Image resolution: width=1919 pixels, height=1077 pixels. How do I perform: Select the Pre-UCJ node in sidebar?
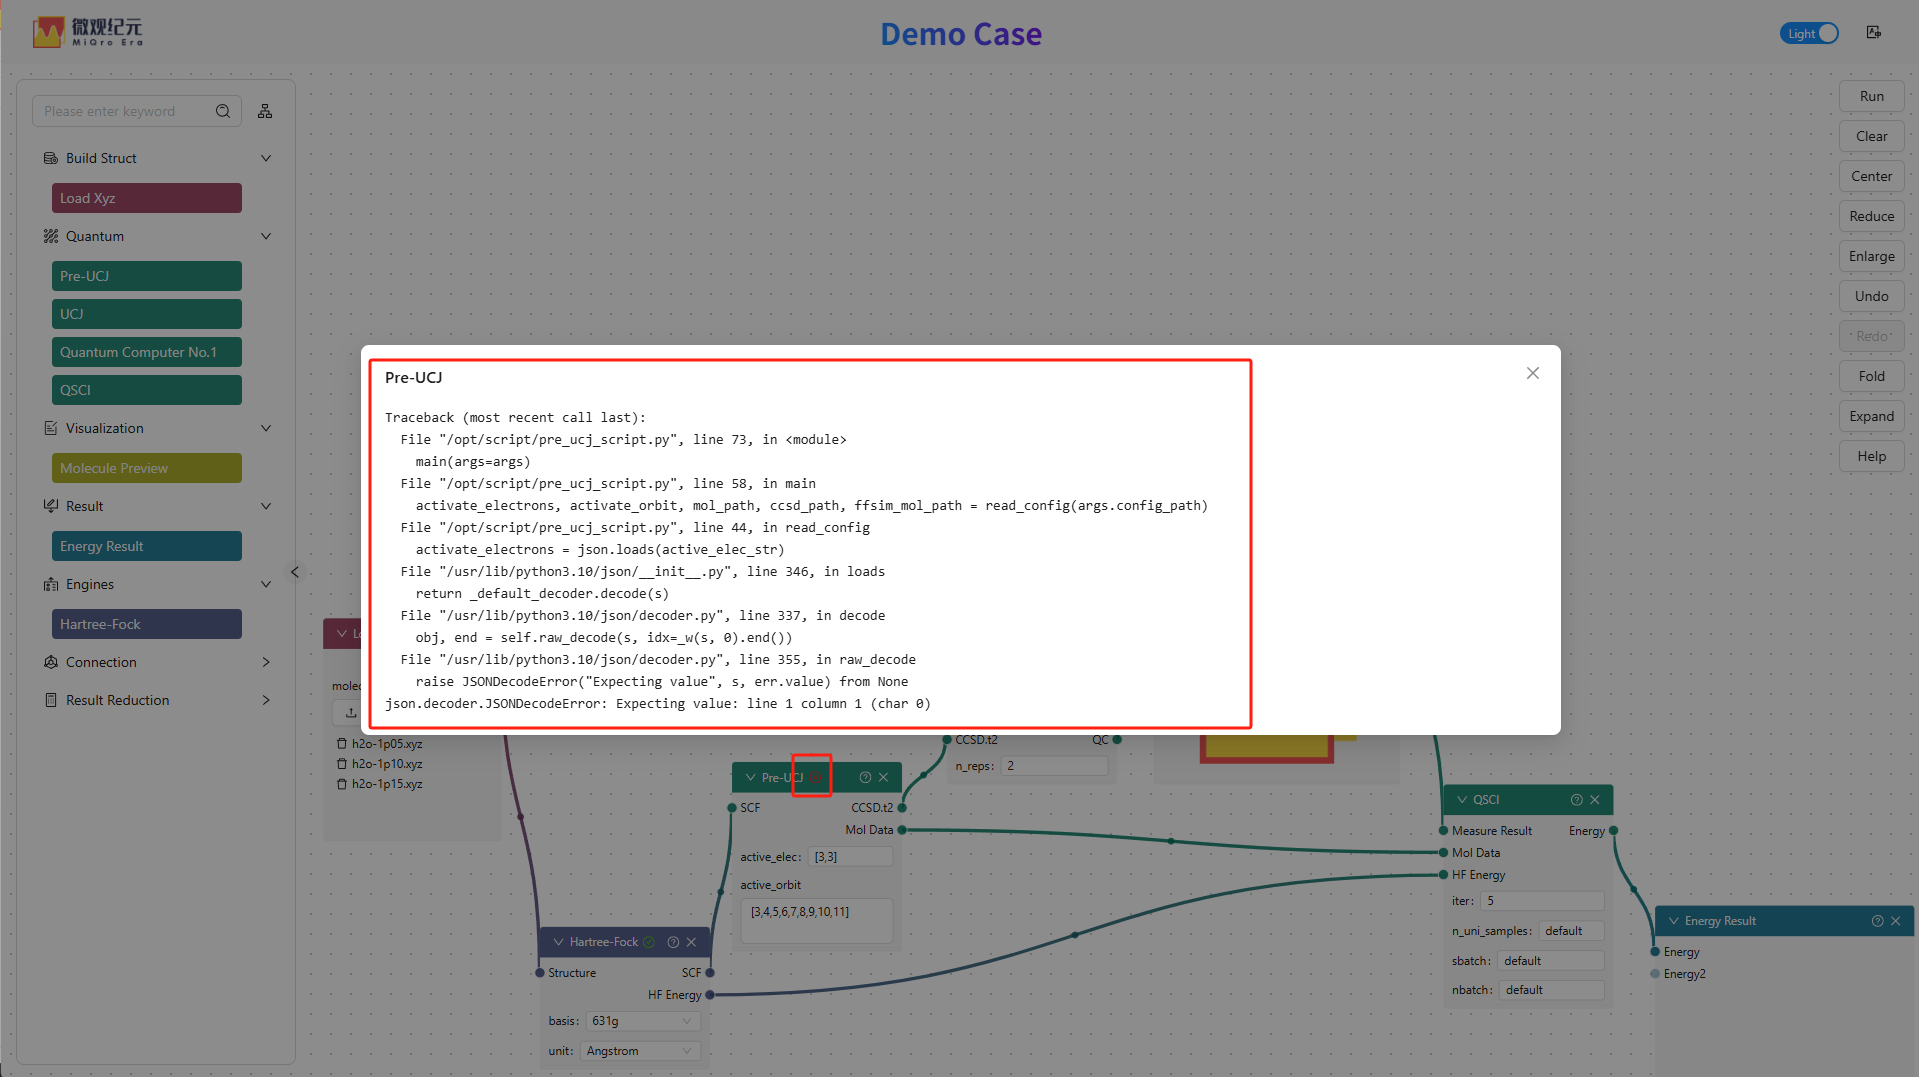[147, 276]
